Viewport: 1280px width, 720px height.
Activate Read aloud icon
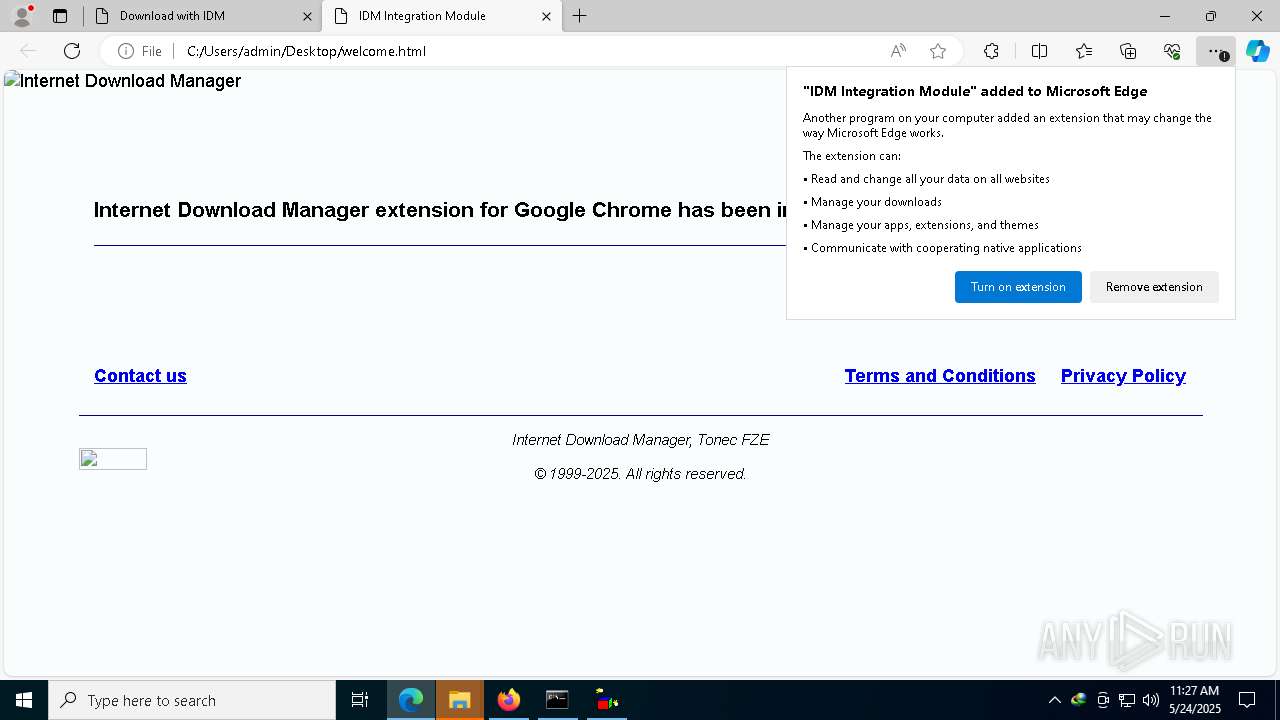(898, 51)
